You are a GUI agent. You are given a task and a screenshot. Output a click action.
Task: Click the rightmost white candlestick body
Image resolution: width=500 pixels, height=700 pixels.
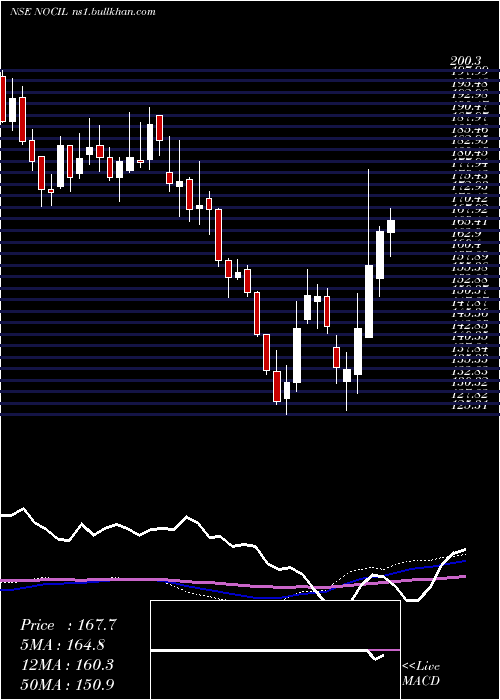coord(391,226)
